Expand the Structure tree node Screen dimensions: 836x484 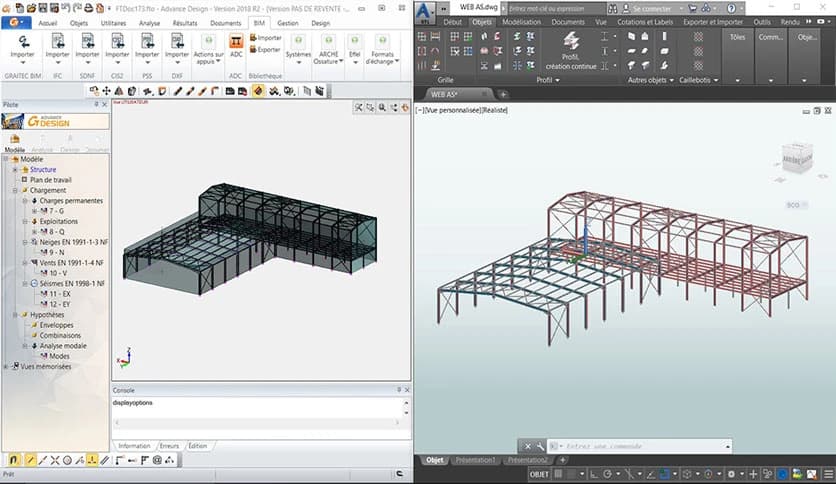point(15,170)
